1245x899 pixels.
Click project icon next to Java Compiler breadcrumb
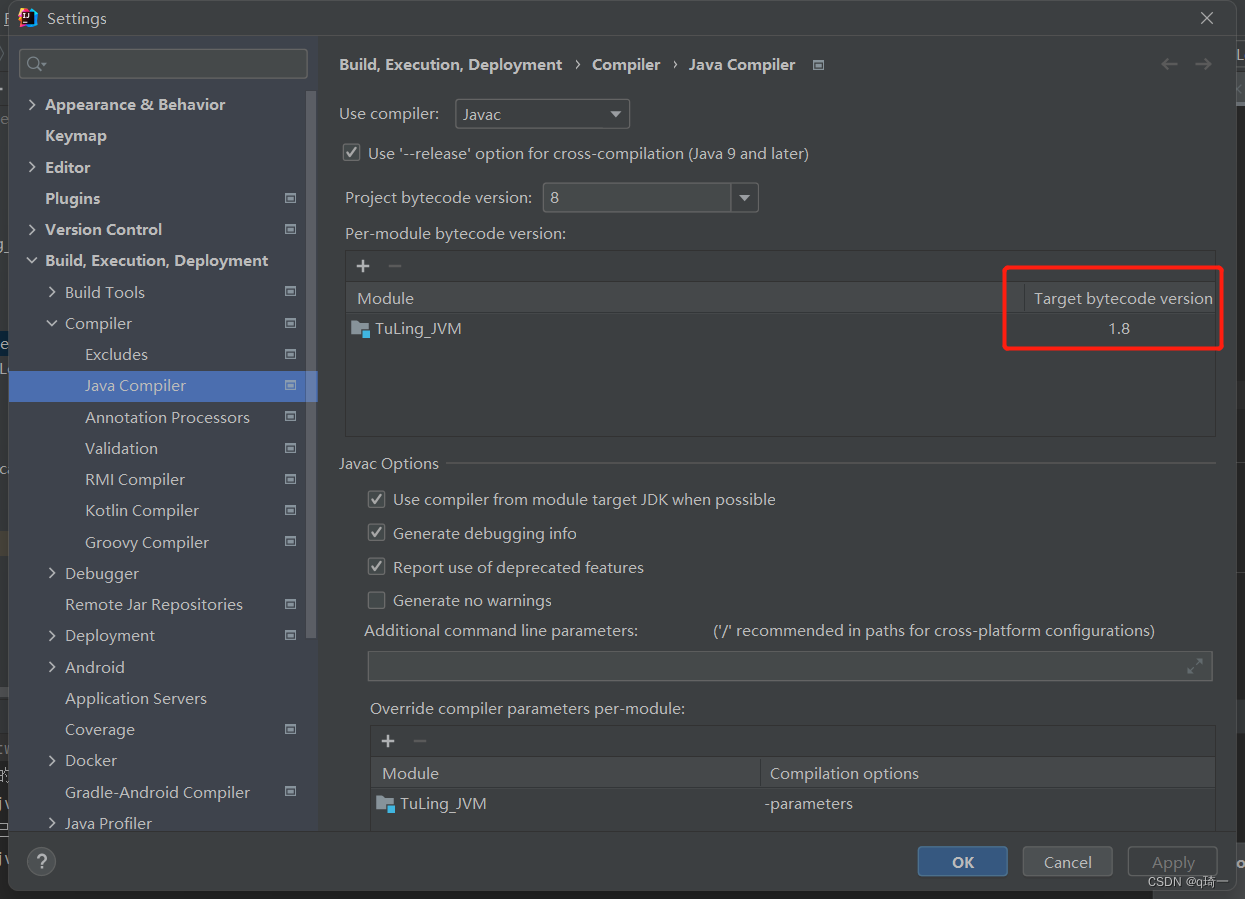(819, 65)
